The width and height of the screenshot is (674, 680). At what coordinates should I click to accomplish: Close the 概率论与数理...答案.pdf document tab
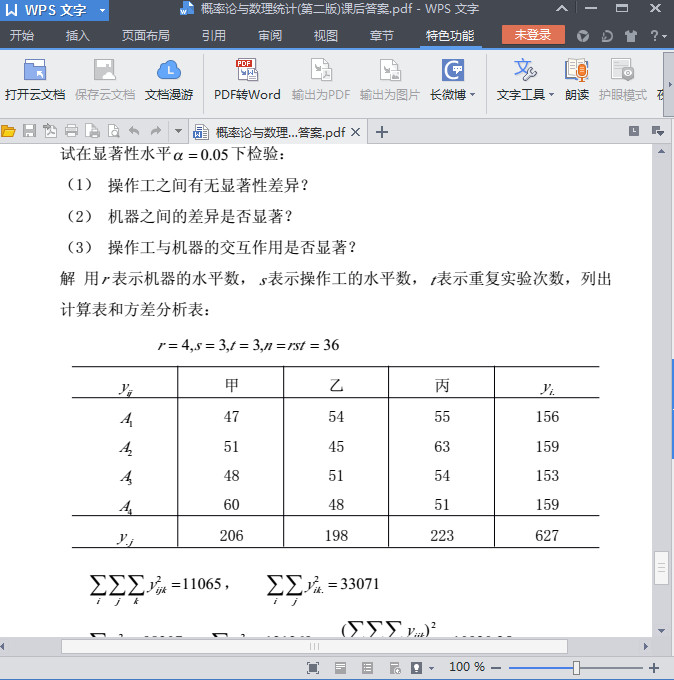pyautogui.click(x=355, y=132)
